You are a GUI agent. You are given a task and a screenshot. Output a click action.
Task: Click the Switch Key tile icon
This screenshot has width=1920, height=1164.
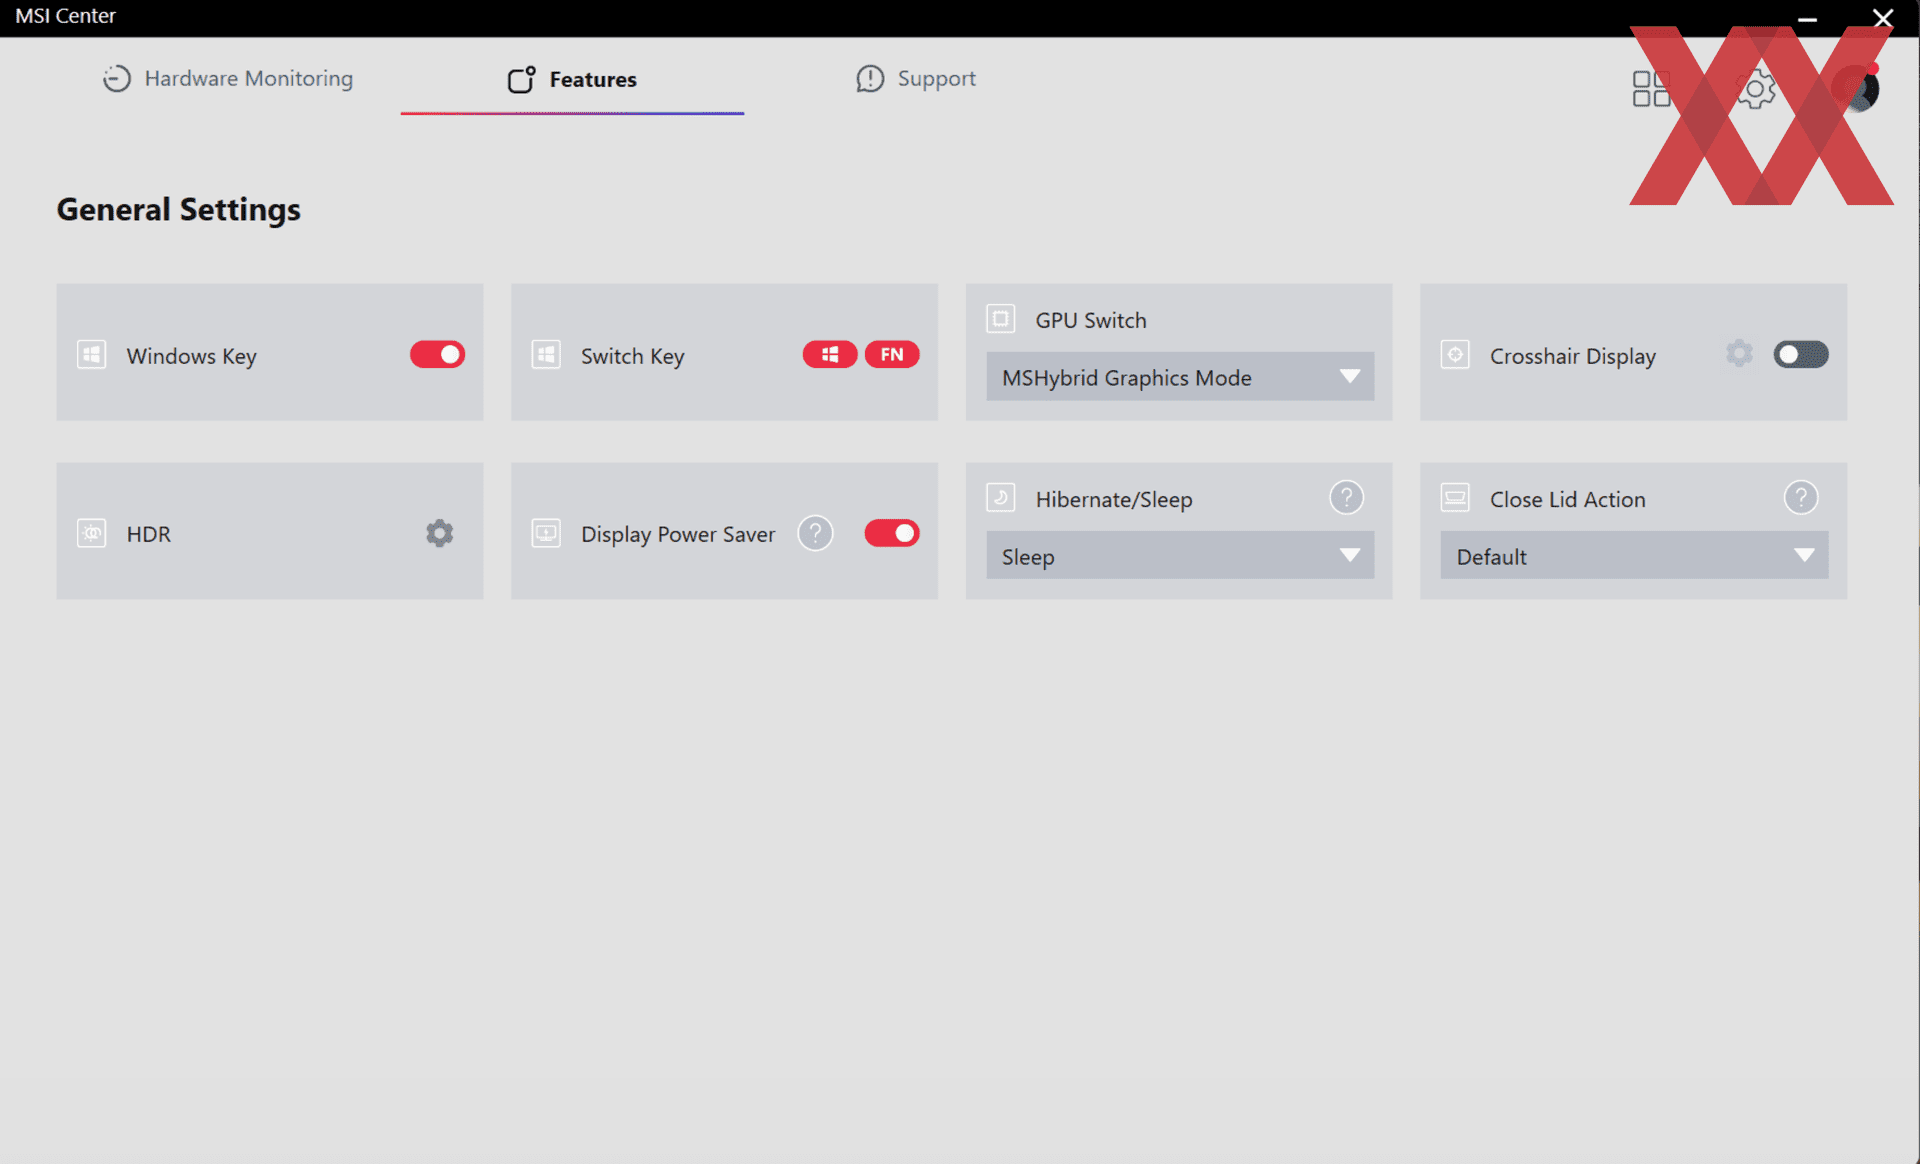546,354
